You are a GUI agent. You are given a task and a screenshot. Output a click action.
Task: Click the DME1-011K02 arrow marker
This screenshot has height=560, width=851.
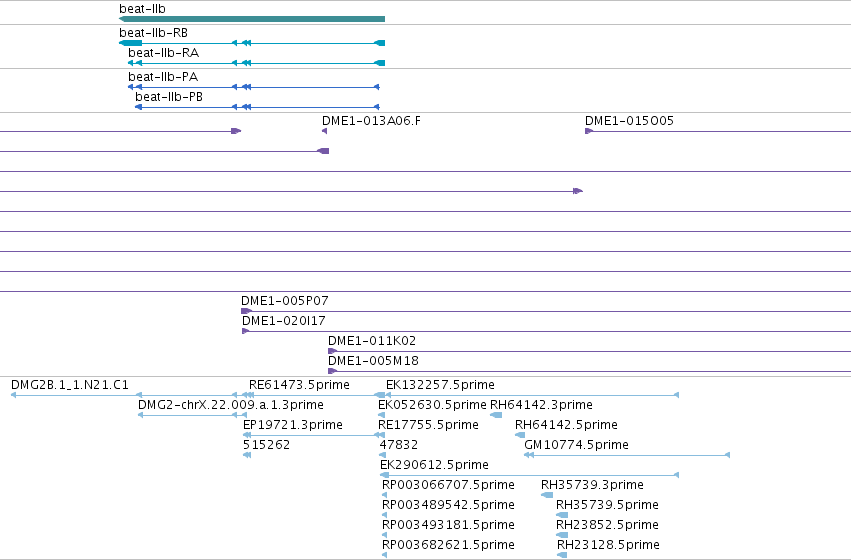(332, 351)
